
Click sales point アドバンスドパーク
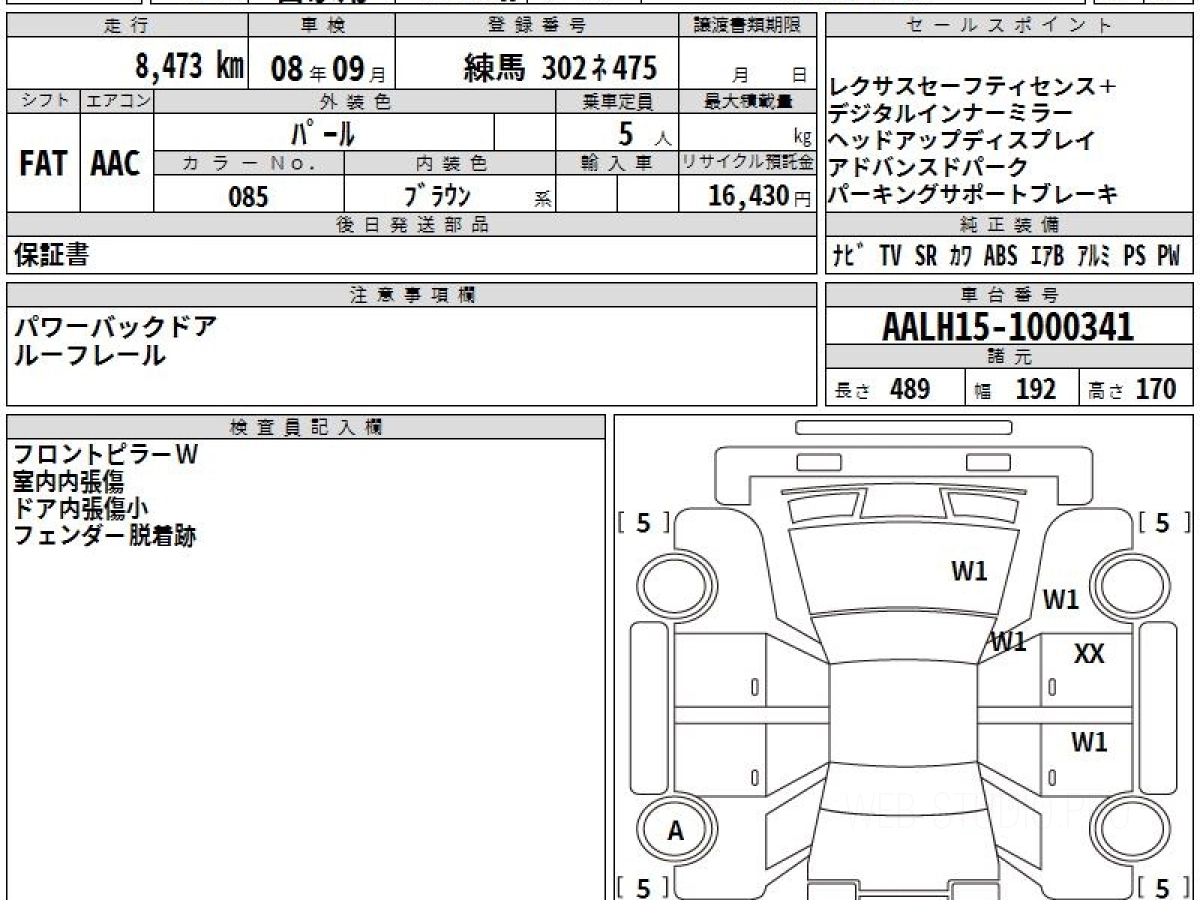(x=928, y=168)
